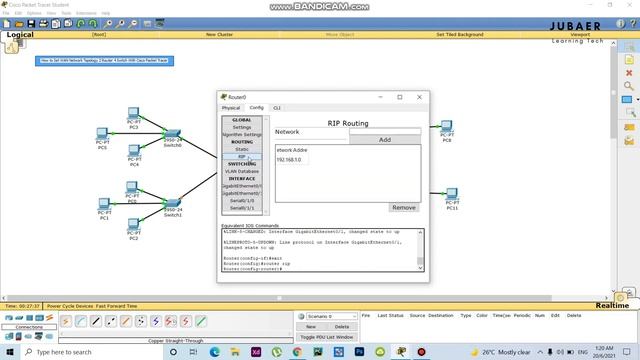Click the Zoom In magnifier icon

pos(108,24)
